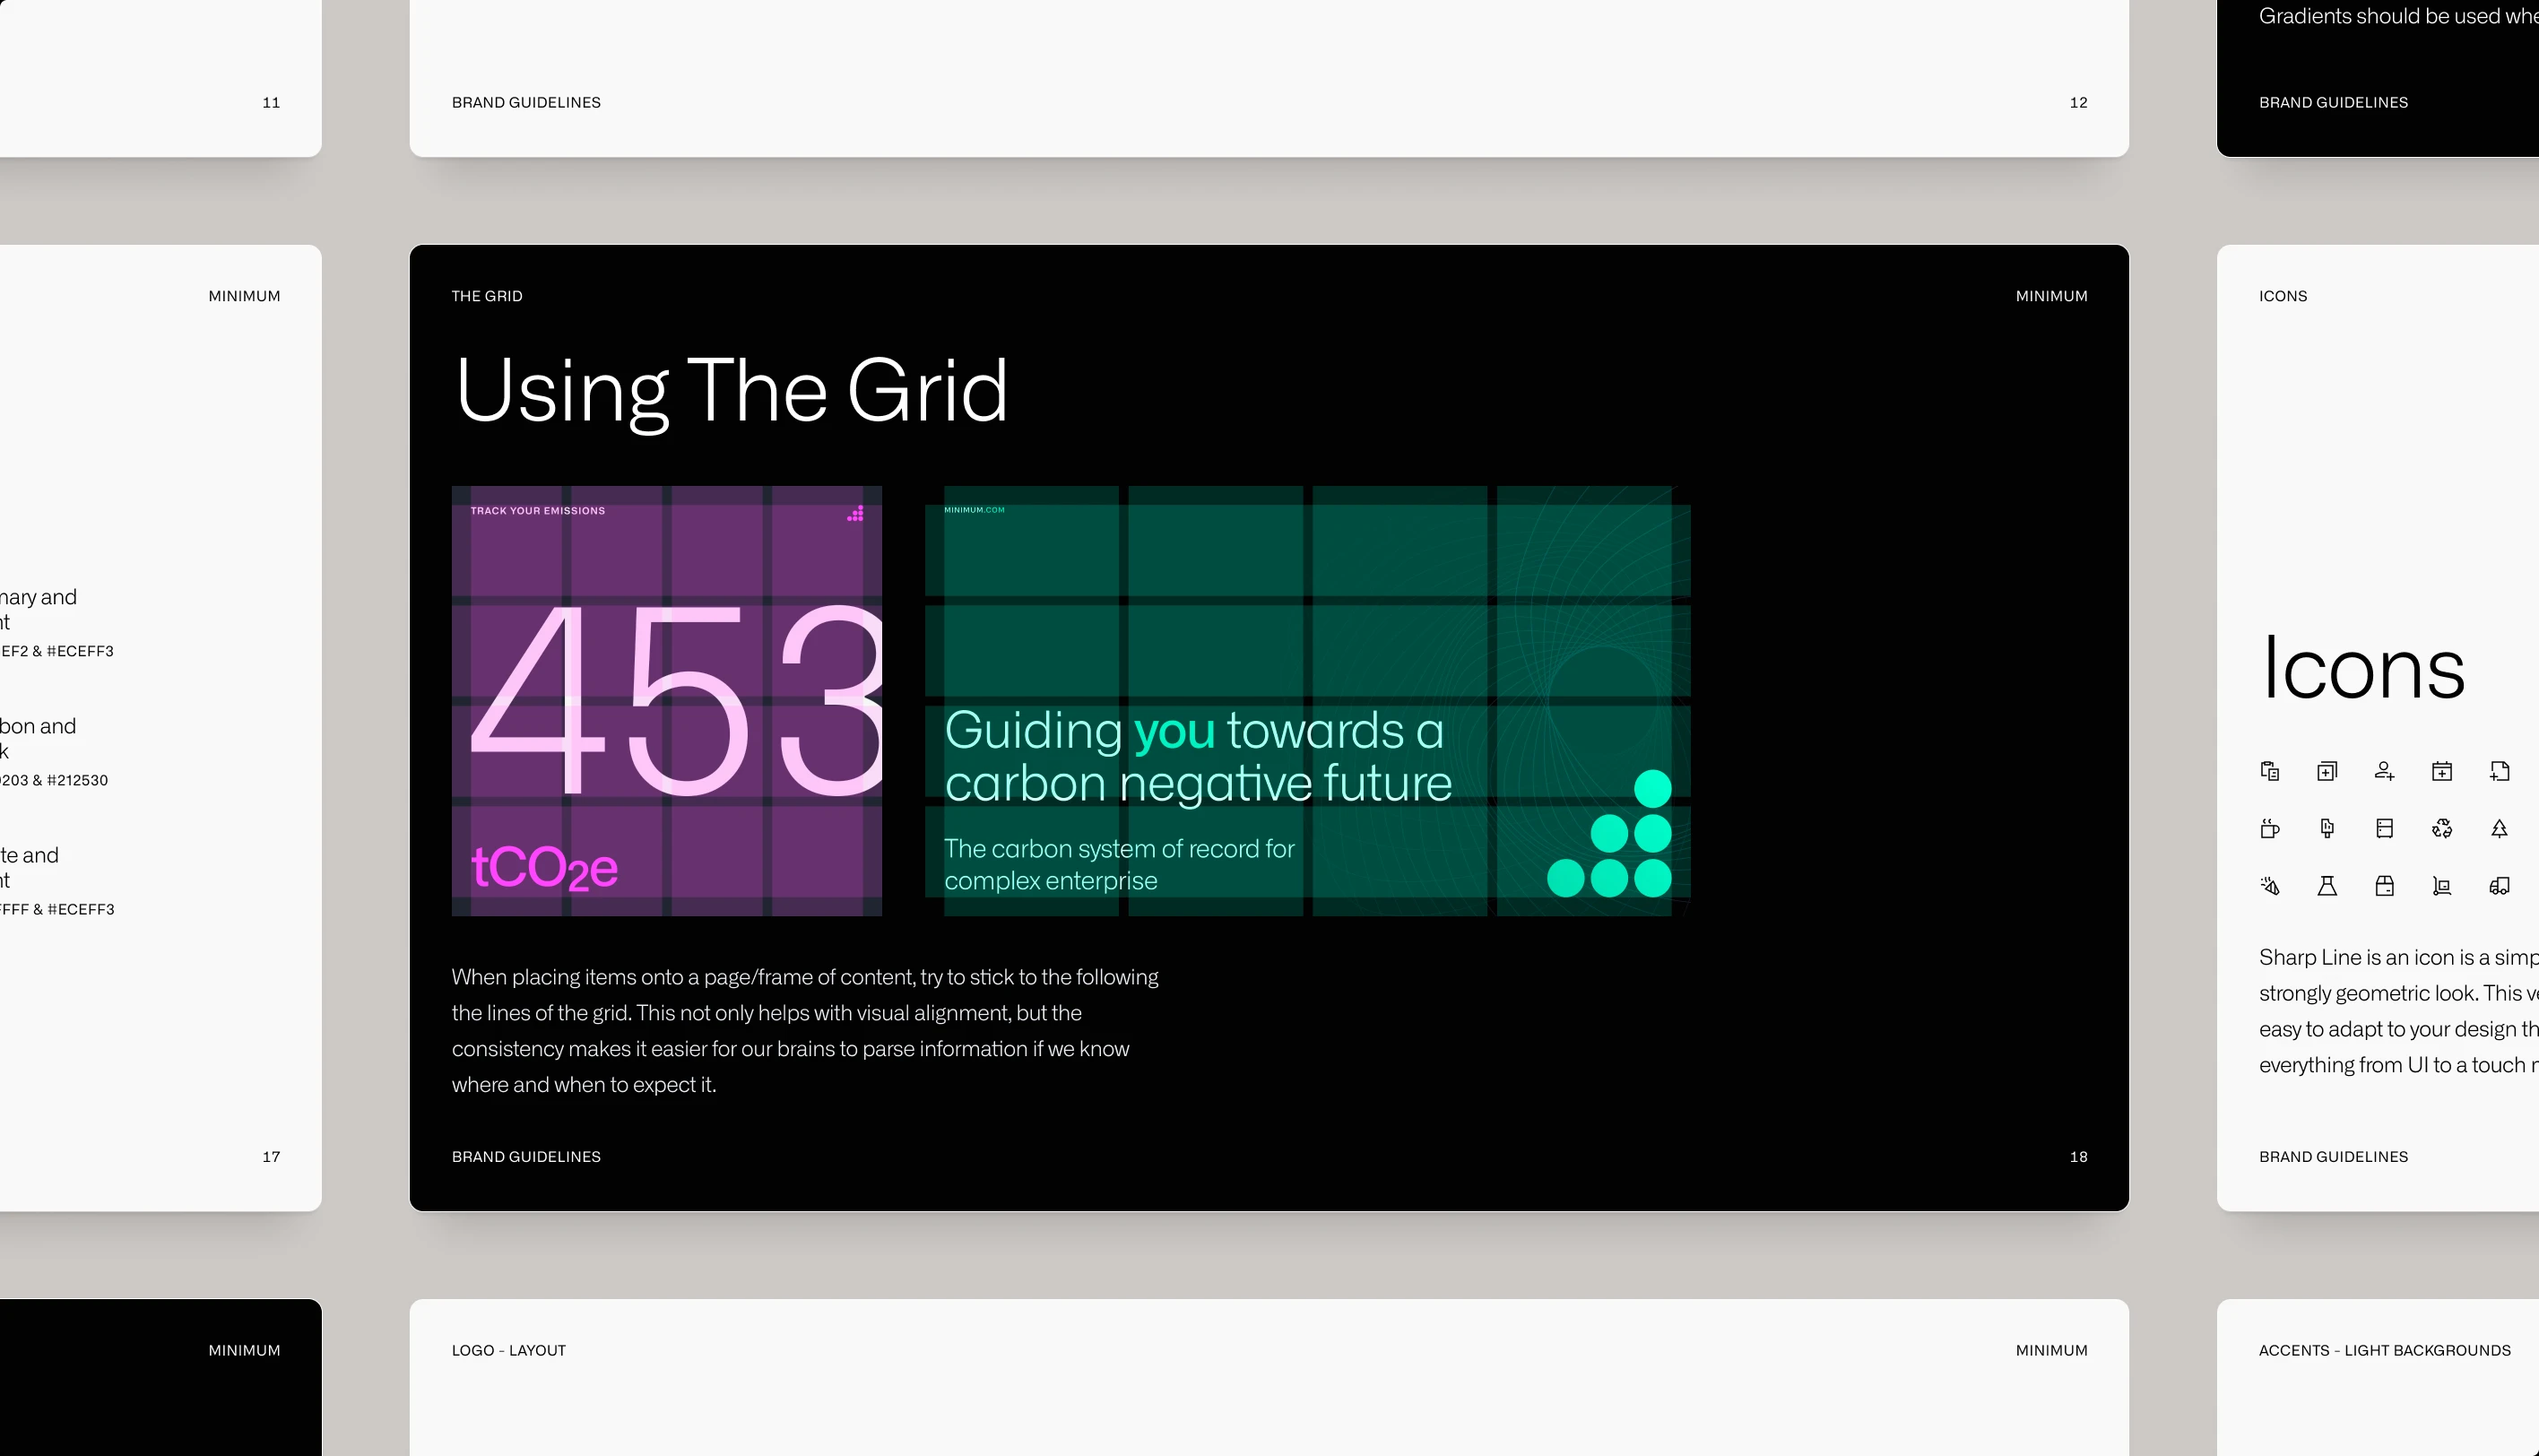Click the calendar add event icon
Screen dimensions: 2539x1456
coord(2442,771)
